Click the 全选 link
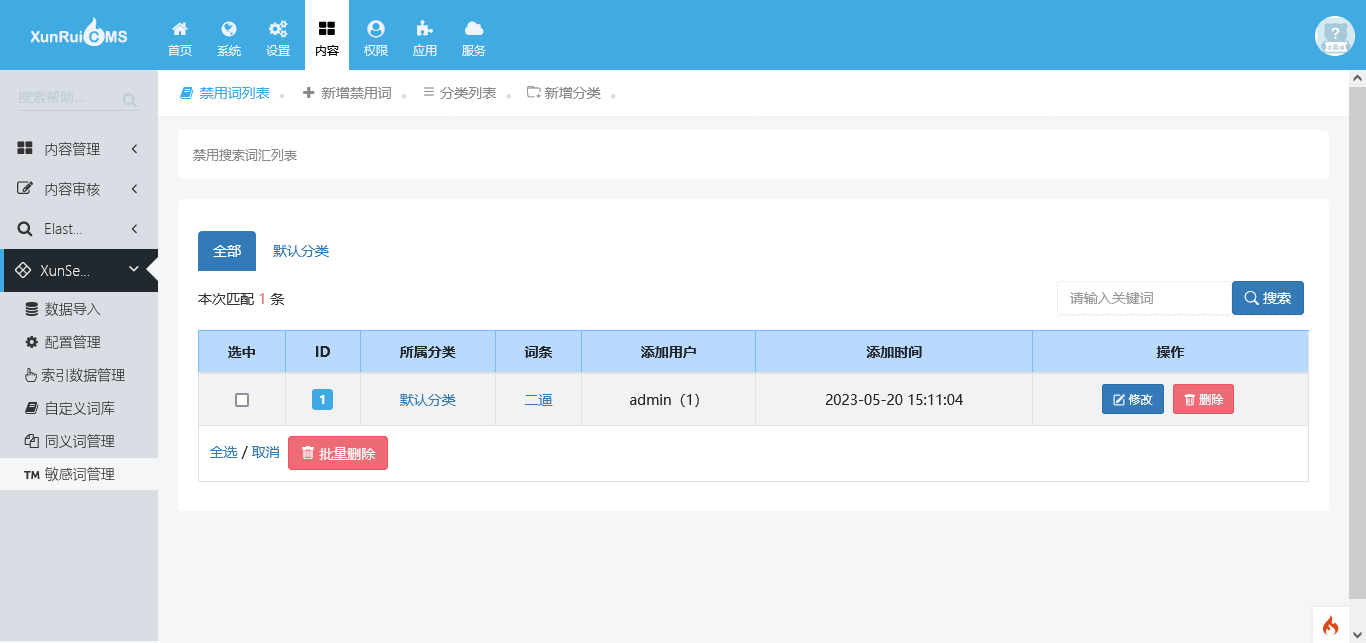The width and height of the screenshot is (1366, 643). tap(224, 452)
